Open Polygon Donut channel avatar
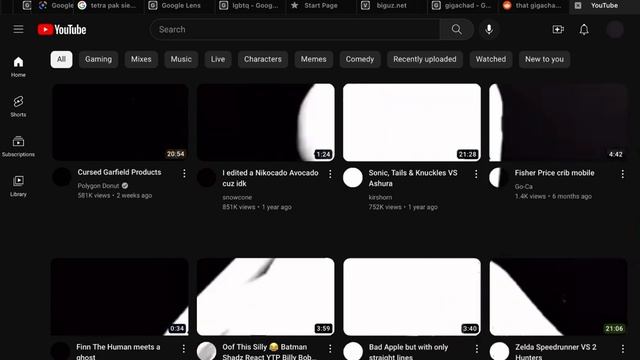 tap(62, 177)
